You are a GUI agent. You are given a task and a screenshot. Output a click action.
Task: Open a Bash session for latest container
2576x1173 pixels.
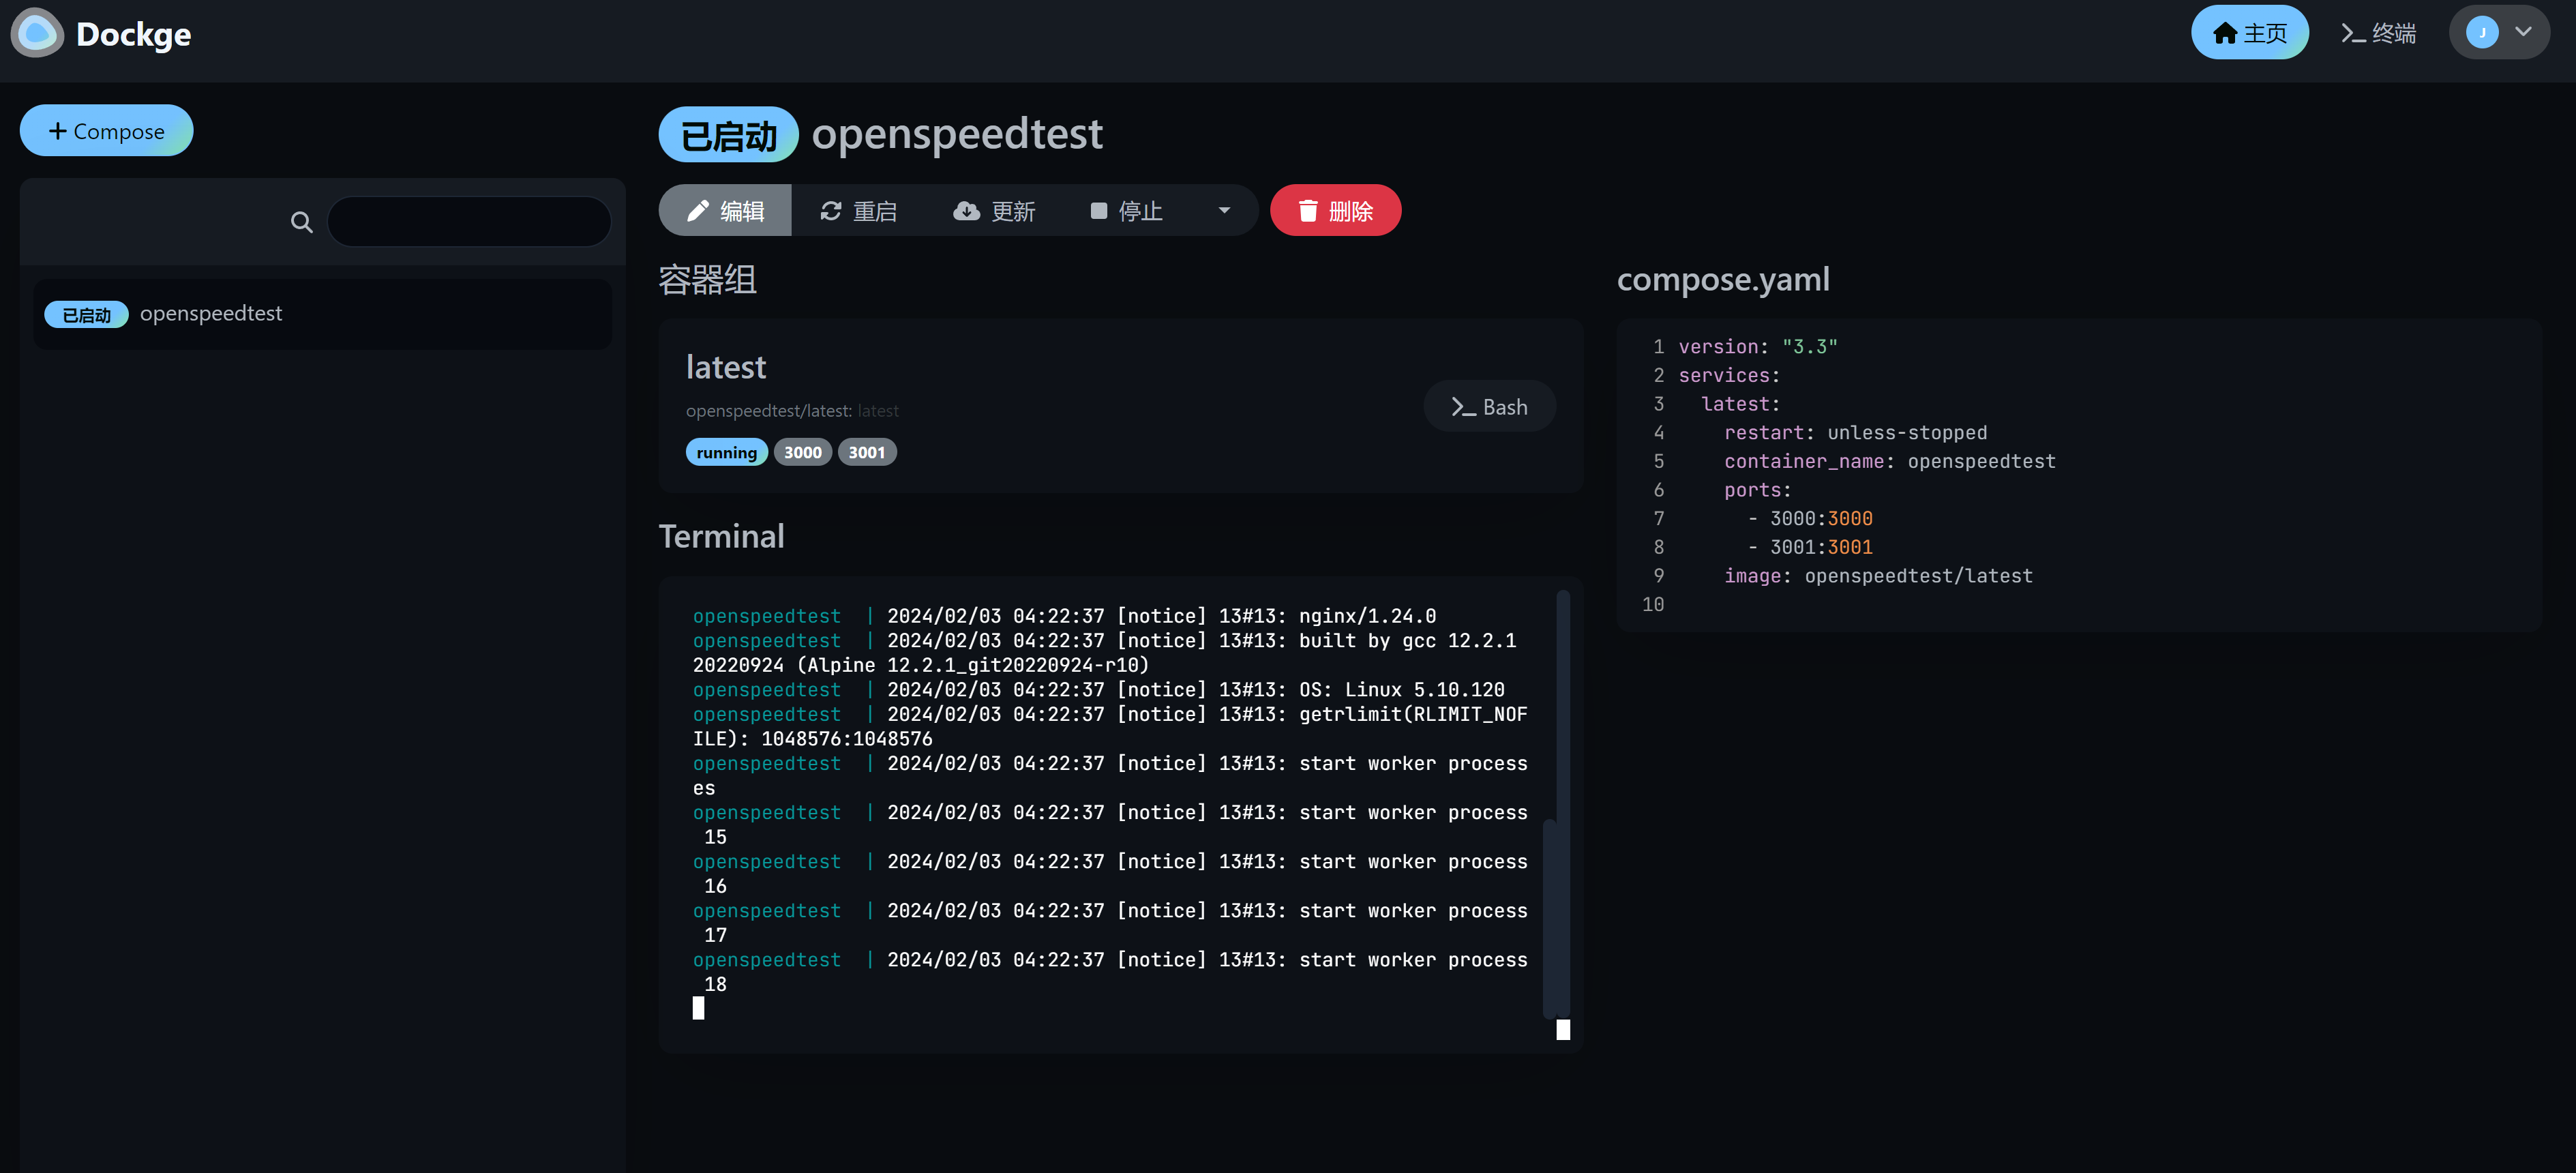(x=1489, y=406)
